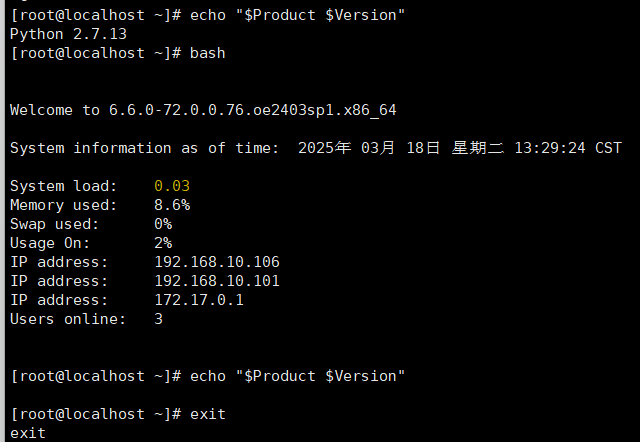Image resolution: width=640 pixels, height=442 pixels.
Task: Click the Usage On 2% value
Action: 163,243
